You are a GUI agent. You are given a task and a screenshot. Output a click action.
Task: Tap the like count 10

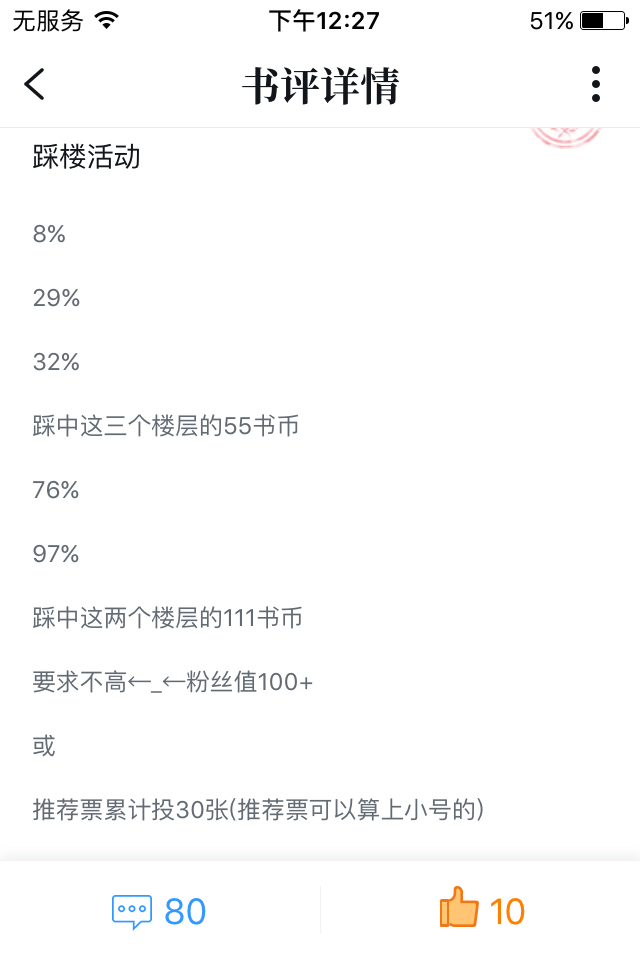pyautogui.click(x=507, y=911)
